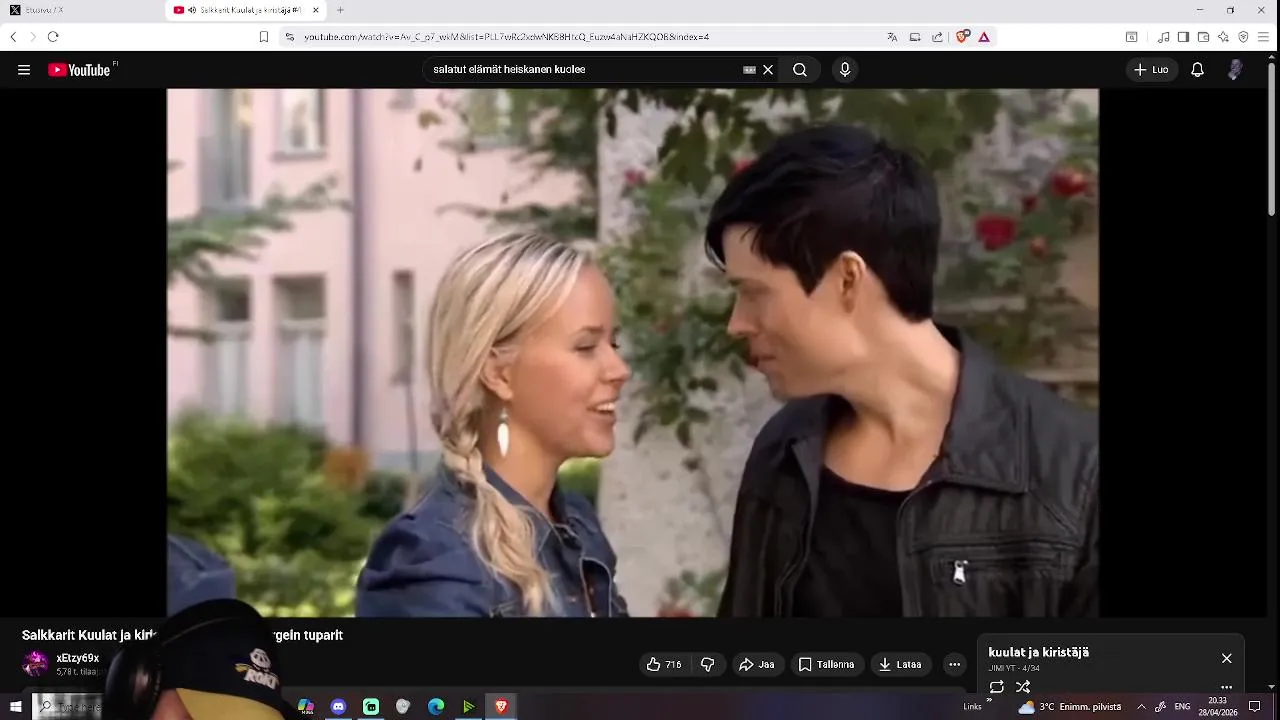Clear the YouTube search text
The height and width of the screenshot is (720, 1280).
pos(768,70)
